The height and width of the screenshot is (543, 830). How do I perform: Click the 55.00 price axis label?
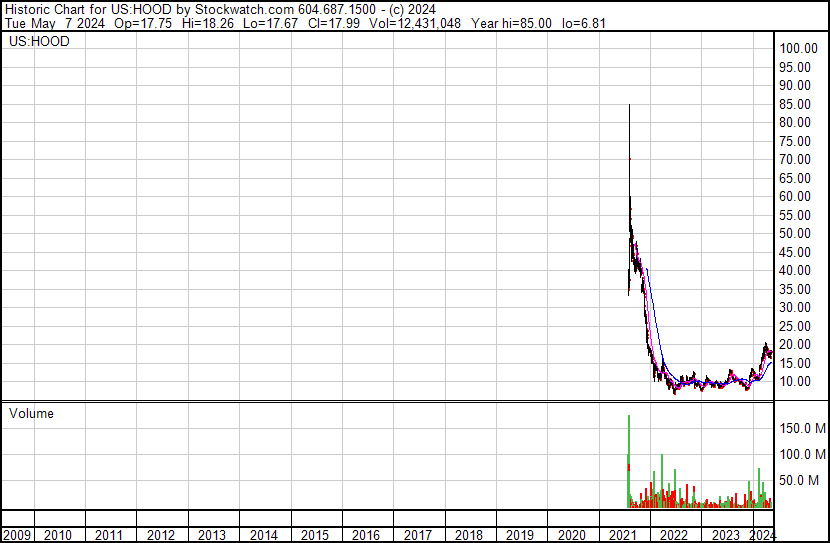coord(795,215)
